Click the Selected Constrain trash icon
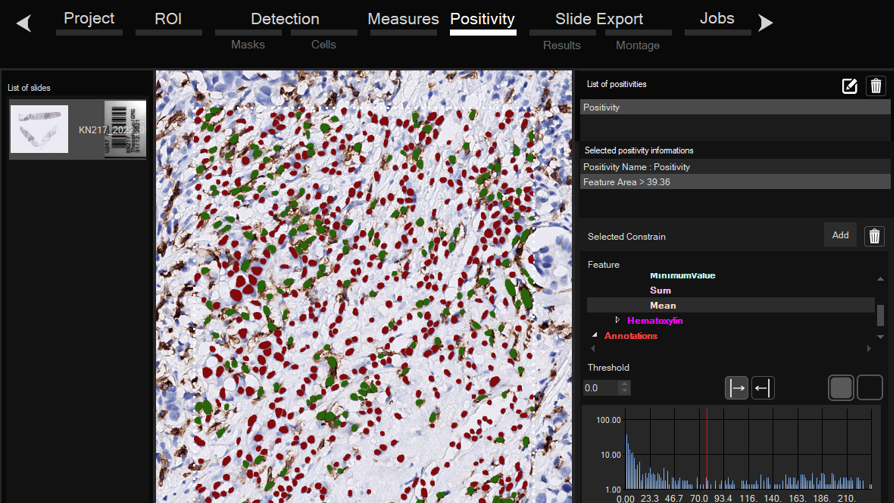 [874, 236]
